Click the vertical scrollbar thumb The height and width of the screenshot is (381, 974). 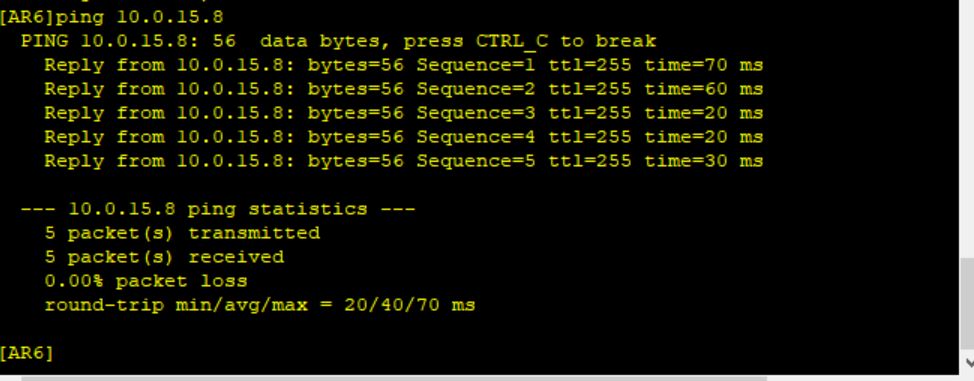967,305
